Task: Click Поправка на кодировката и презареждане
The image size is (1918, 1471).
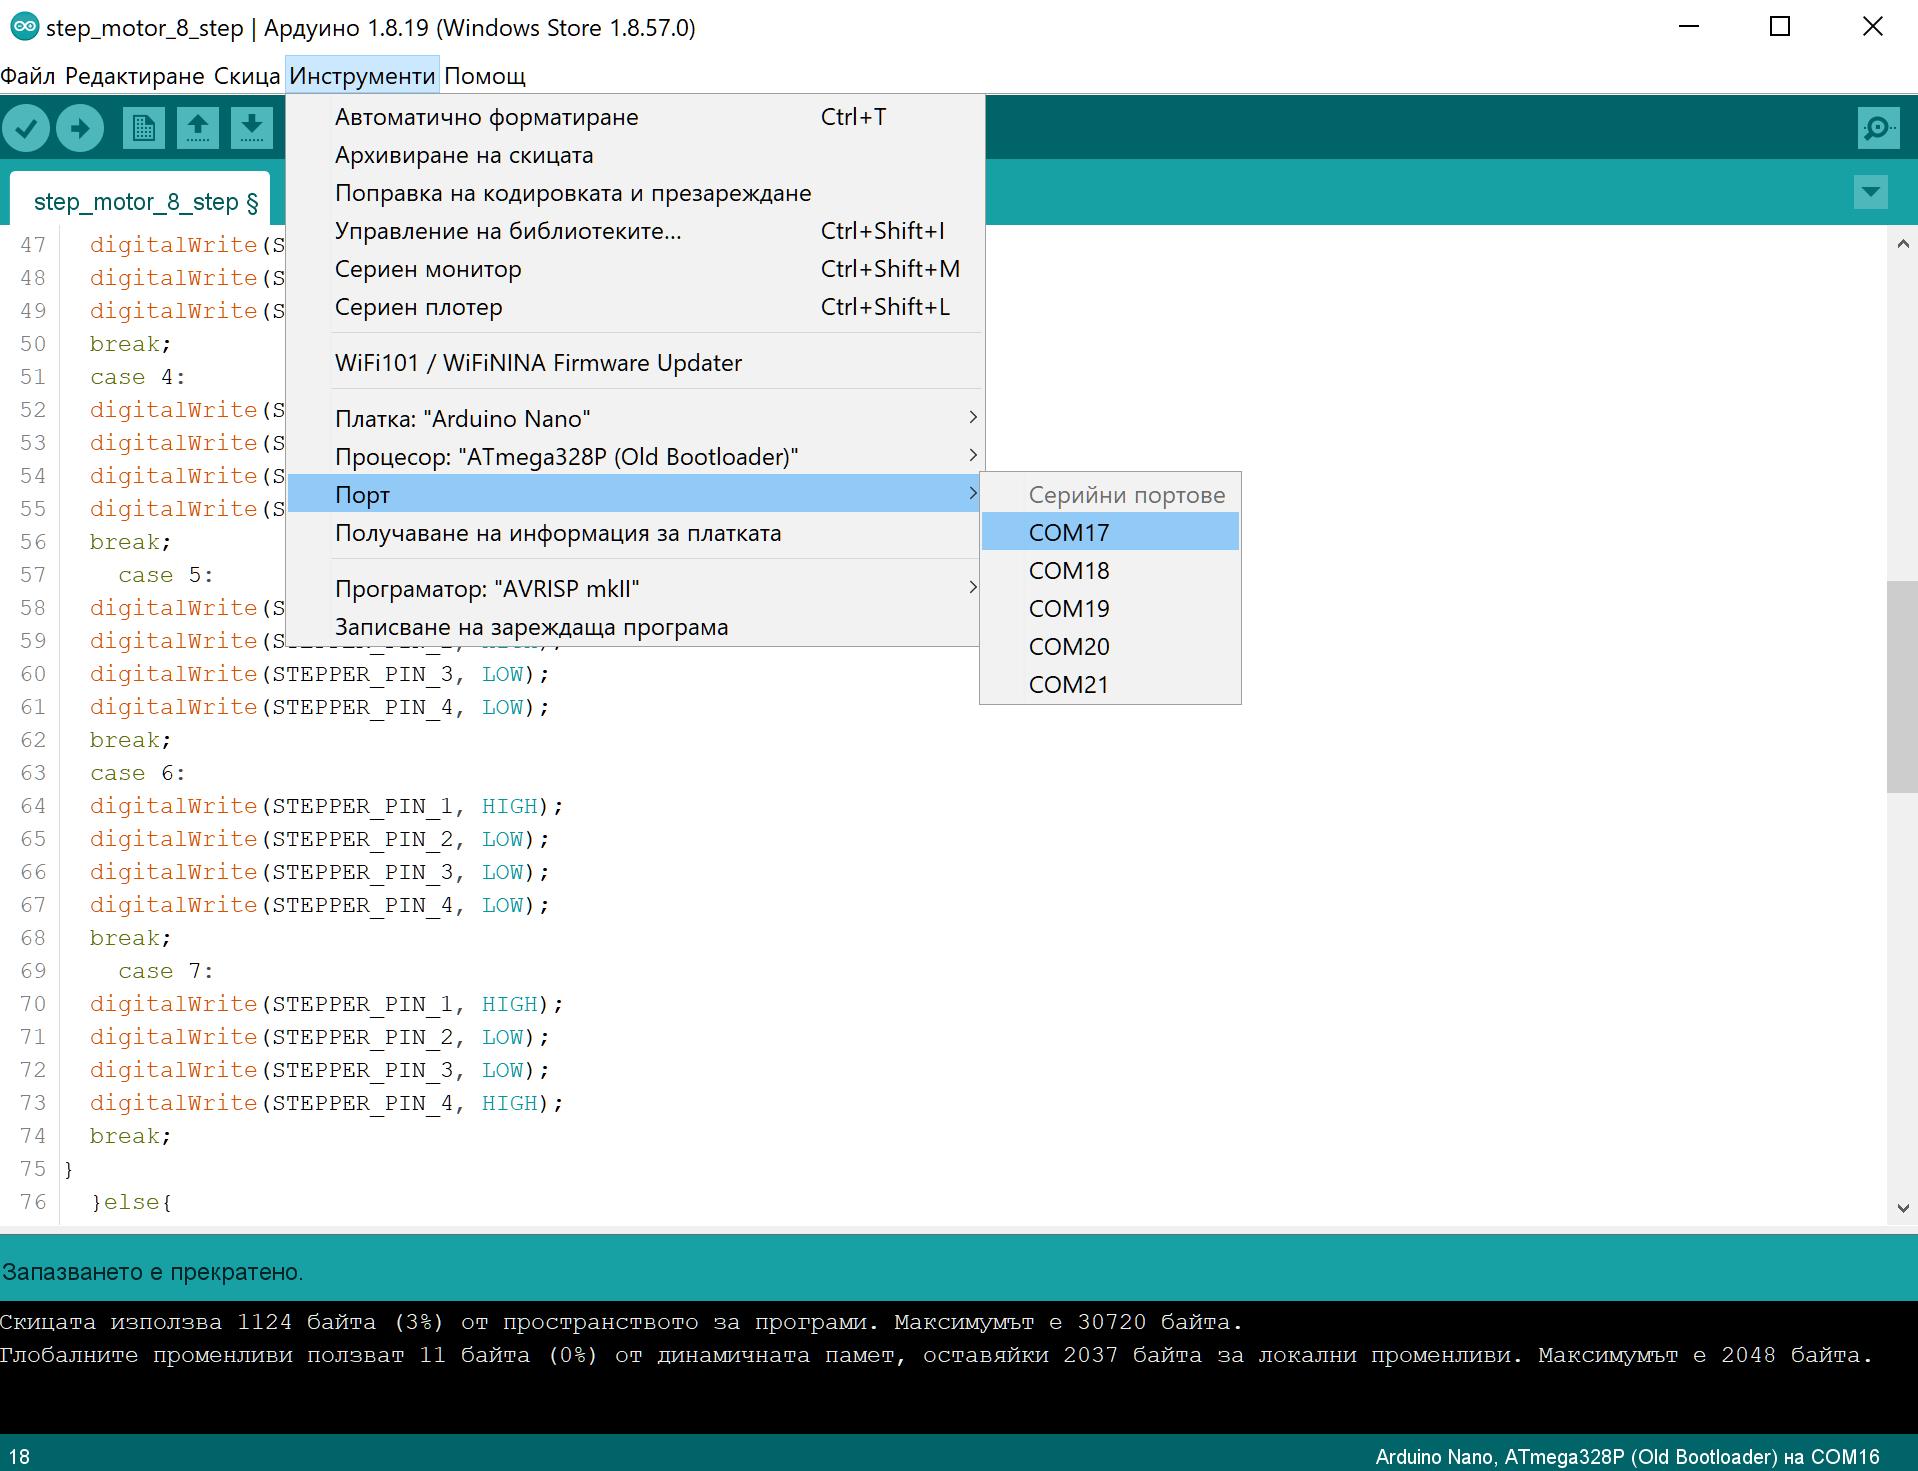Action: [x=633, y=193]
